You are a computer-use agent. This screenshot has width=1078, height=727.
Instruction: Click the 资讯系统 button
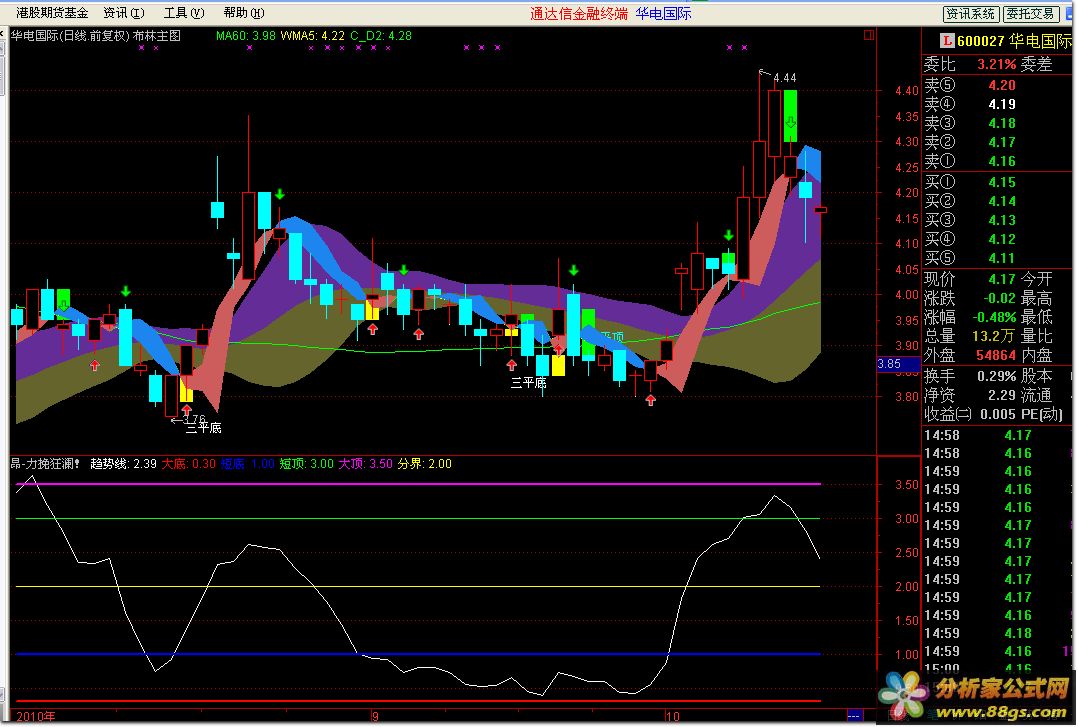tap(970, 13)
